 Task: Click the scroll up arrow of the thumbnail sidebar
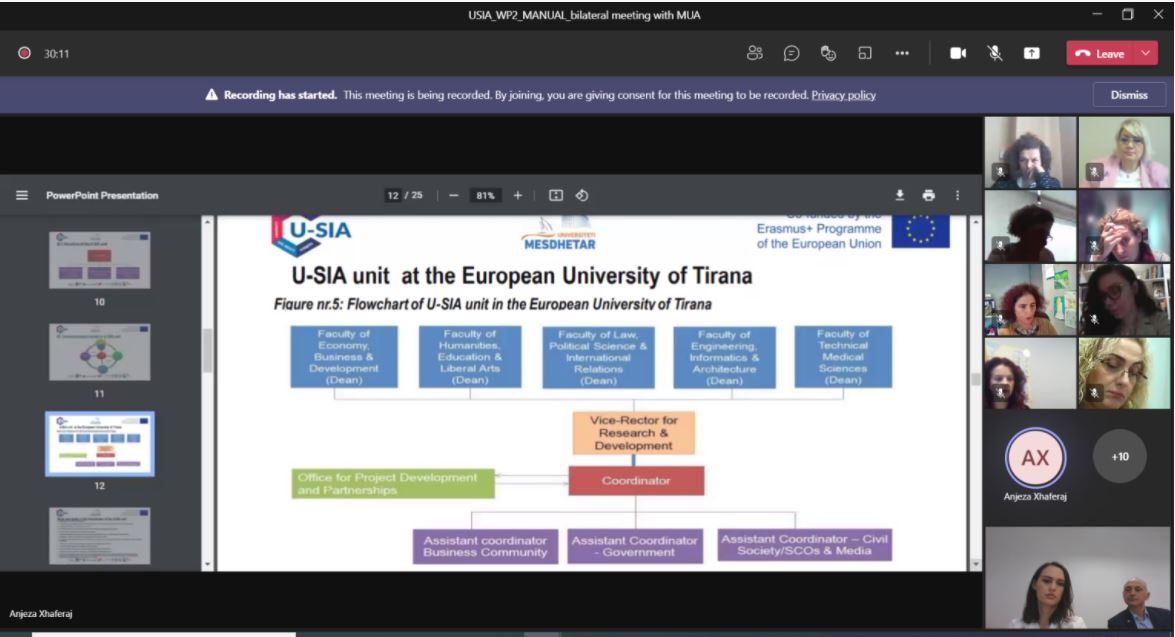208,222
